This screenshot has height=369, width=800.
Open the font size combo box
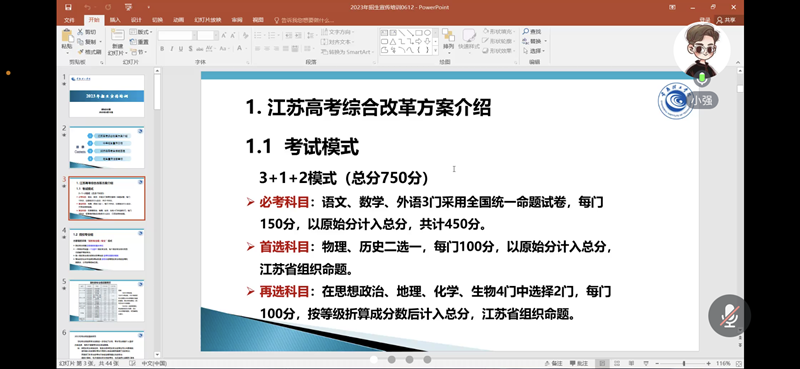(x=208, y=35)
